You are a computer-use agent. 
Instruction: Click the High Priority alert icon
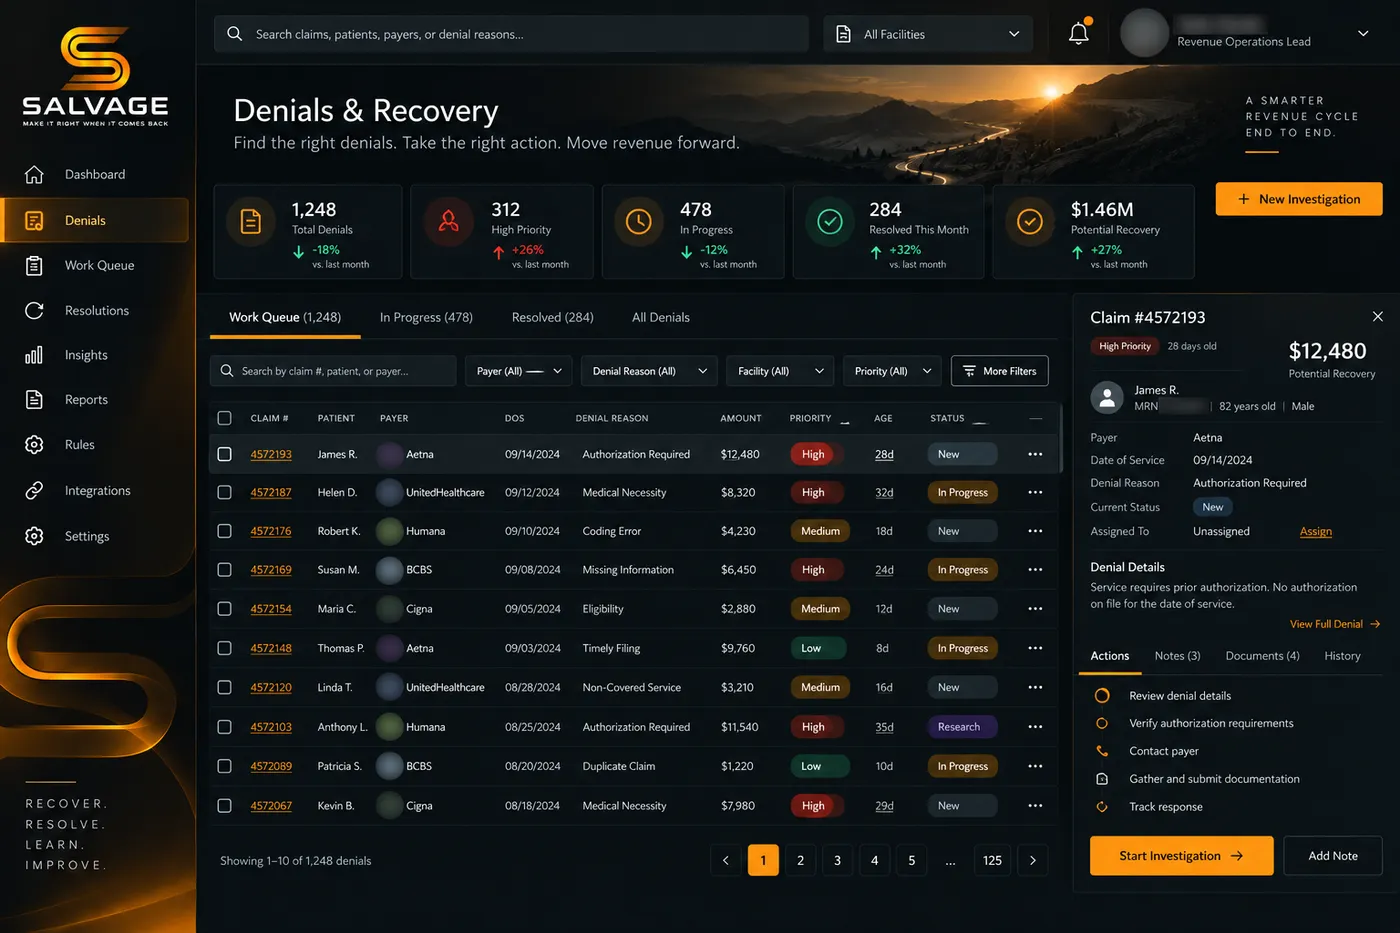pos(449,221)
